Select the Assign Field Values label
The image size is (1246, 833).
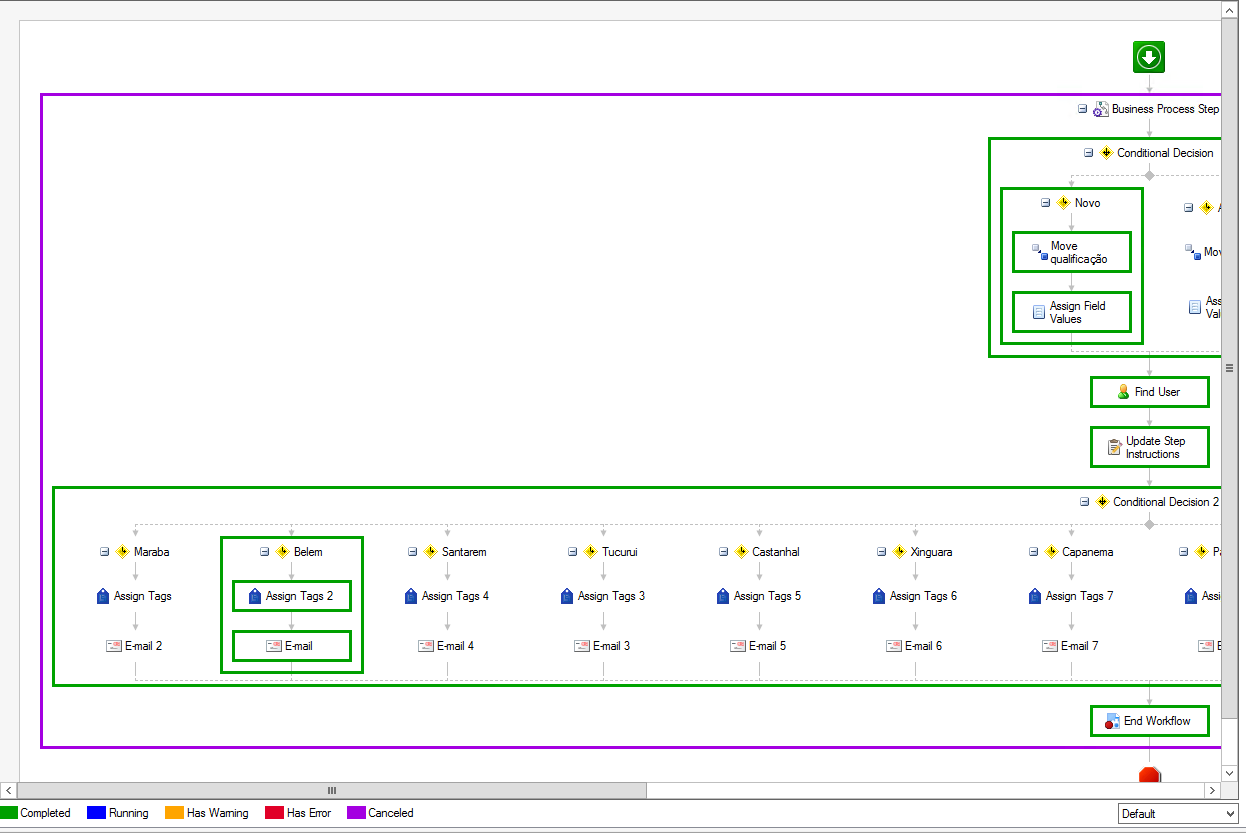(x=1077, y=312)
